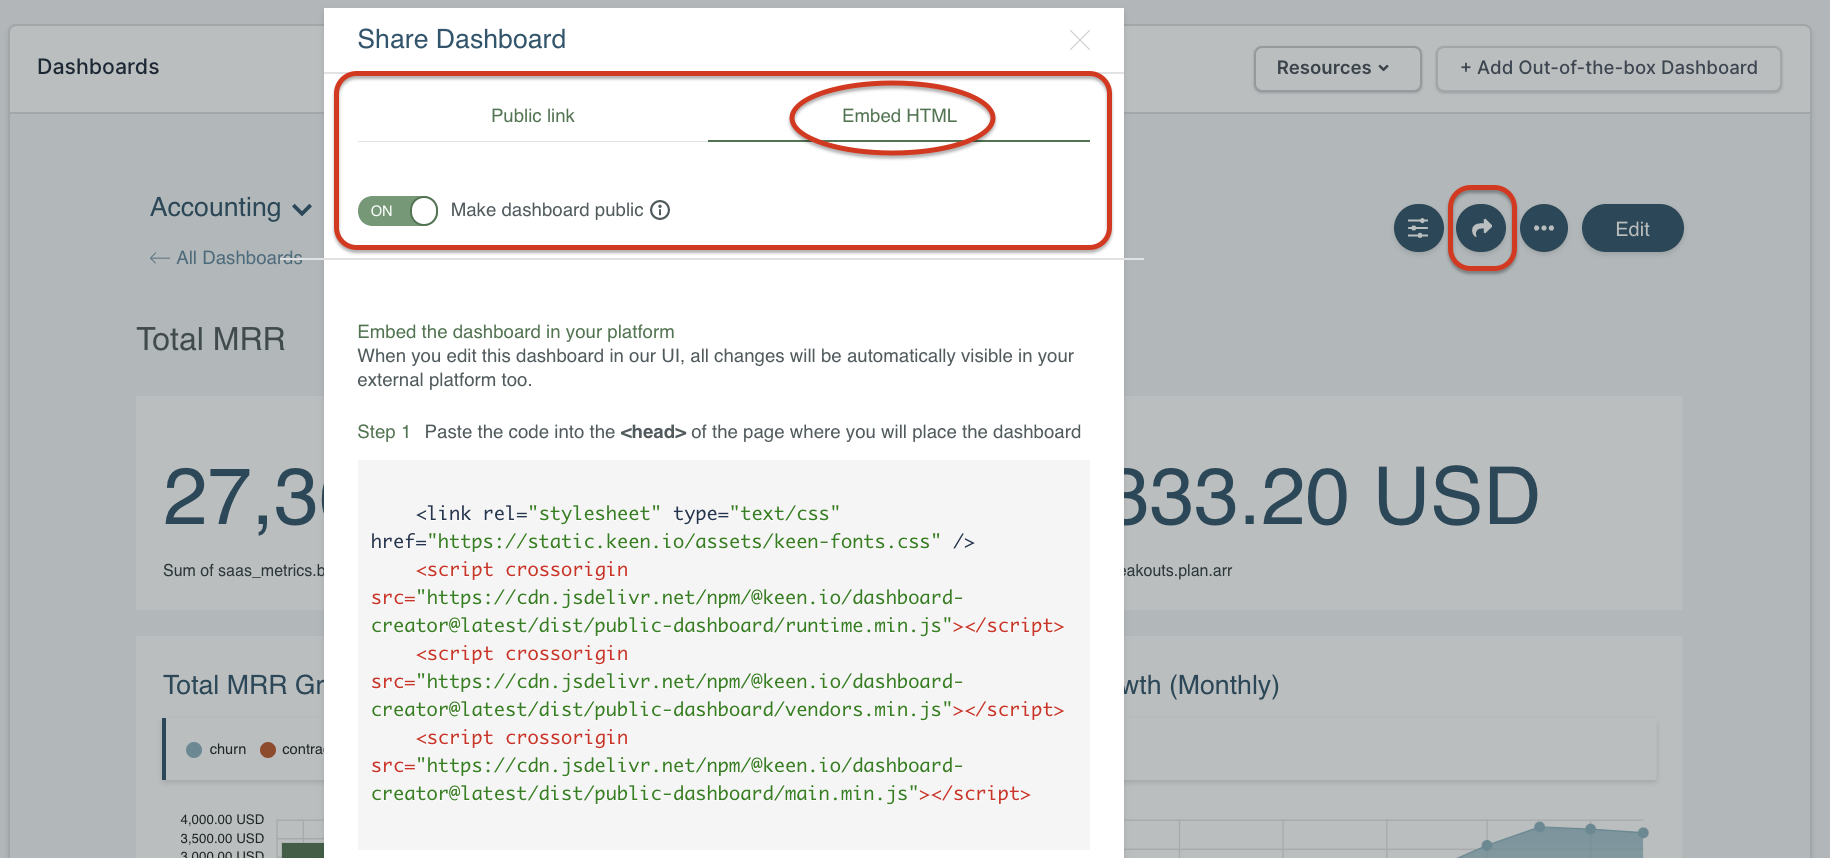Click the Make dashboard public label
Viewport: 1830px width, 858px height.
click(x=547, y=210)
